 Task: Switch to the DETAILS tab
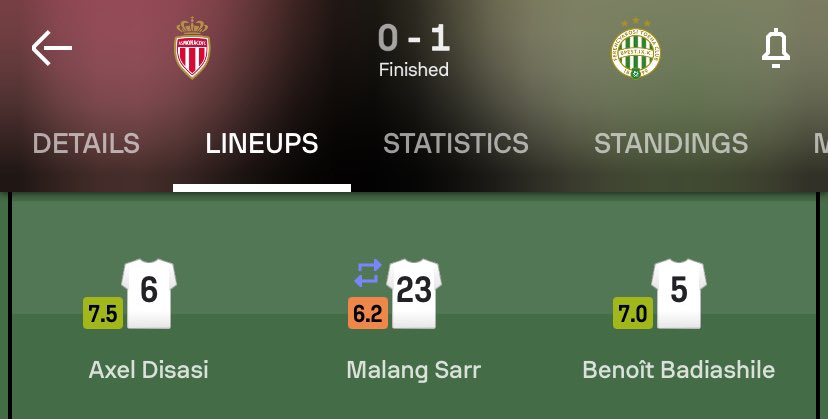click(86, 143)
